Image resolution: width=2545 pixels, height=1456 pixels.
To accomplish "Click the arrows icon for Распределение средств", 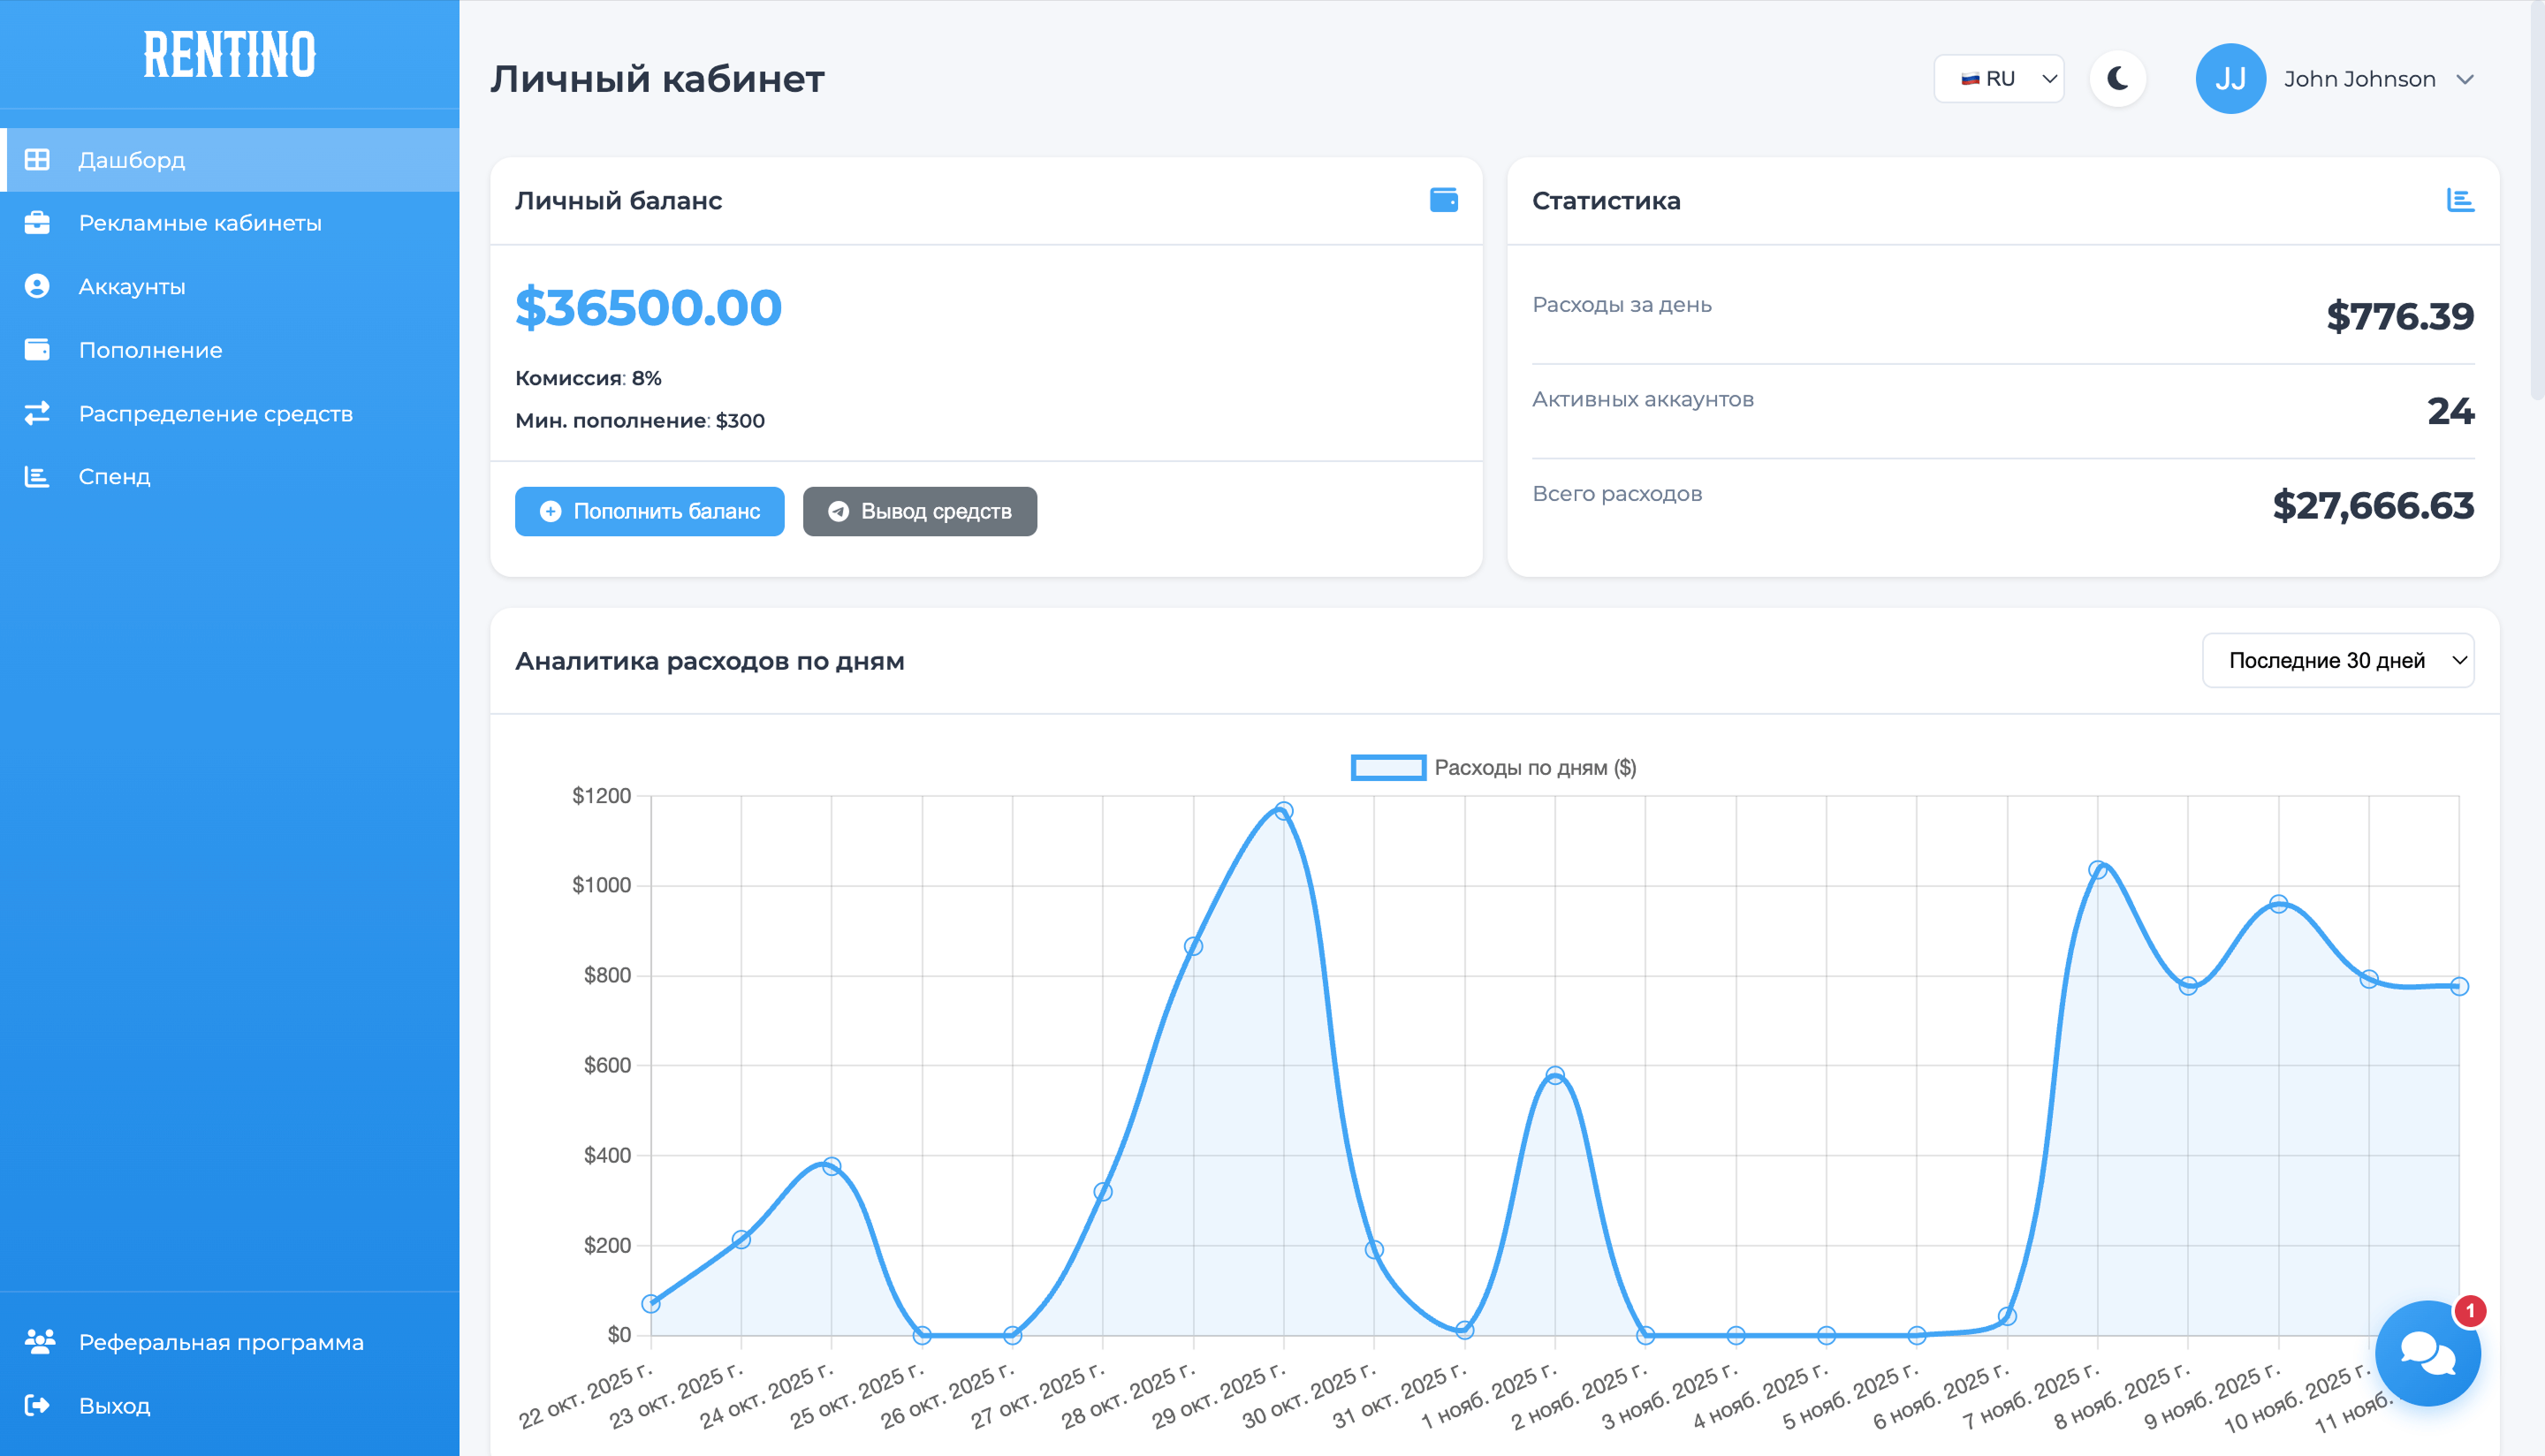I will click(37, 413).
